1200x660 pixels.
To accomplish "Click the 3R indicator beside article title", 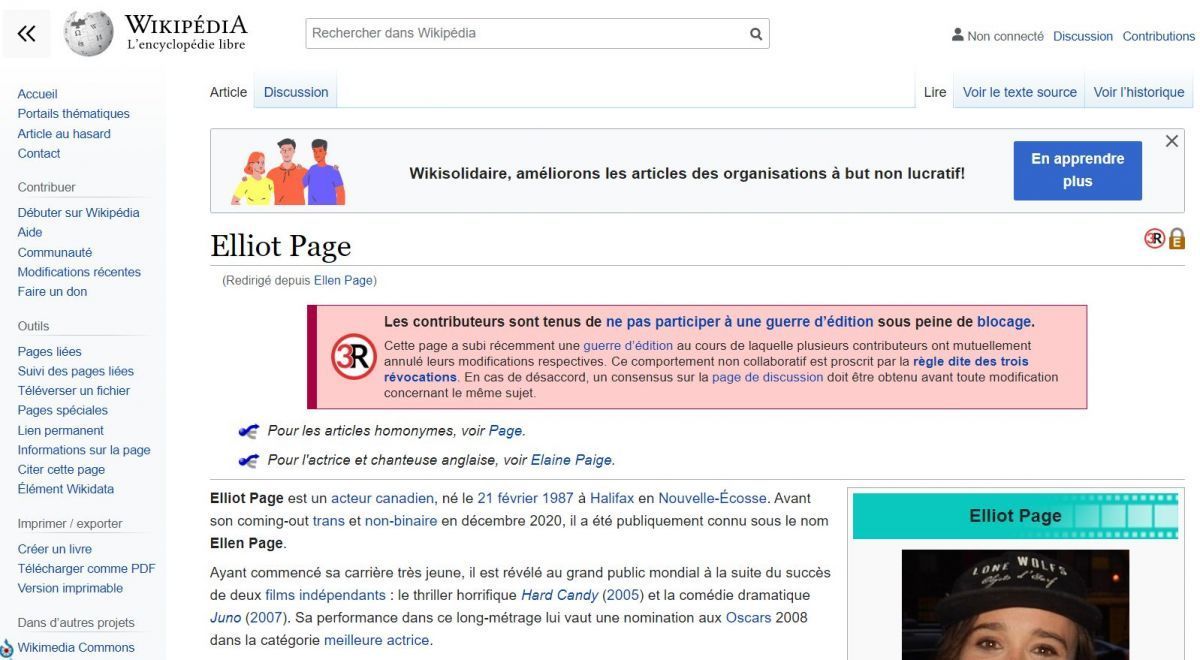I will coord(1154,238).
